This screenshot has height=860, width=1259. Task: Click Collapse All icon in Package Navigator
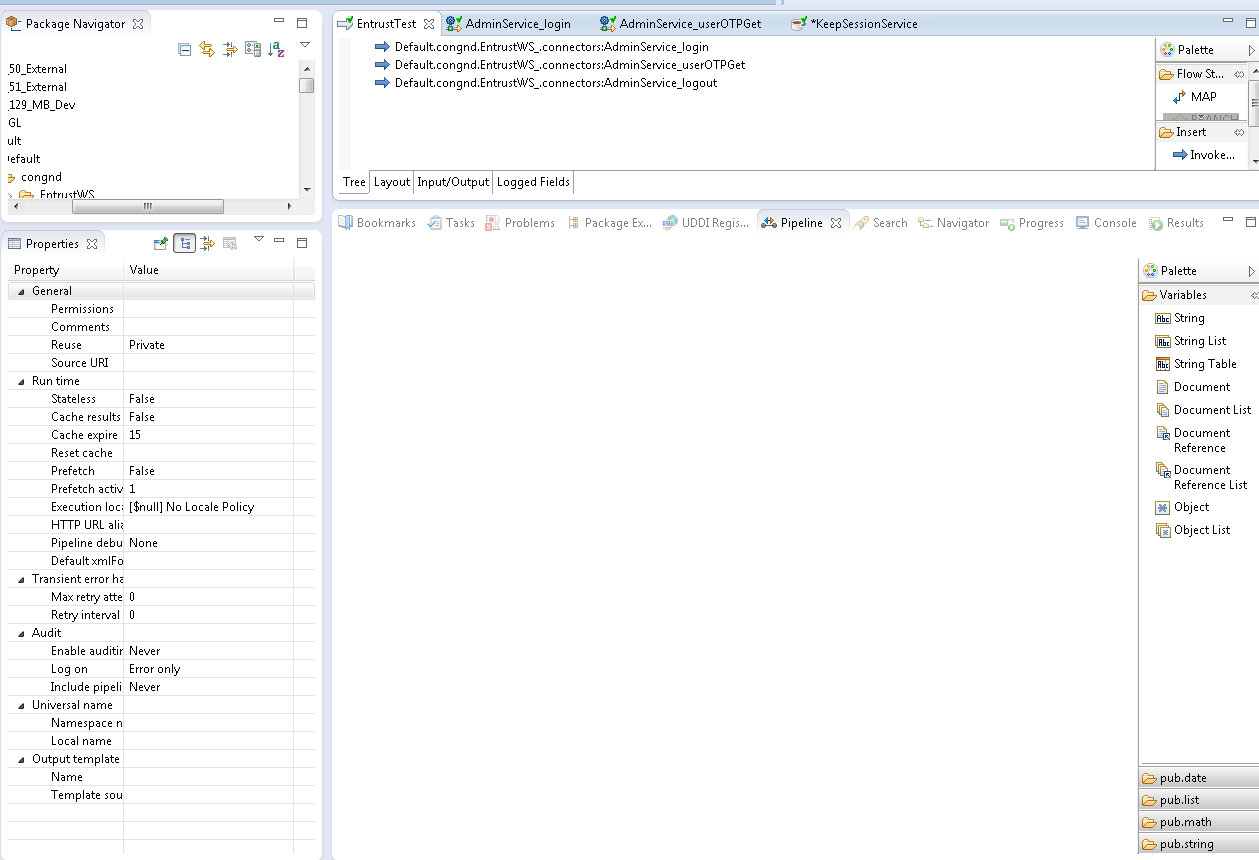185,49
